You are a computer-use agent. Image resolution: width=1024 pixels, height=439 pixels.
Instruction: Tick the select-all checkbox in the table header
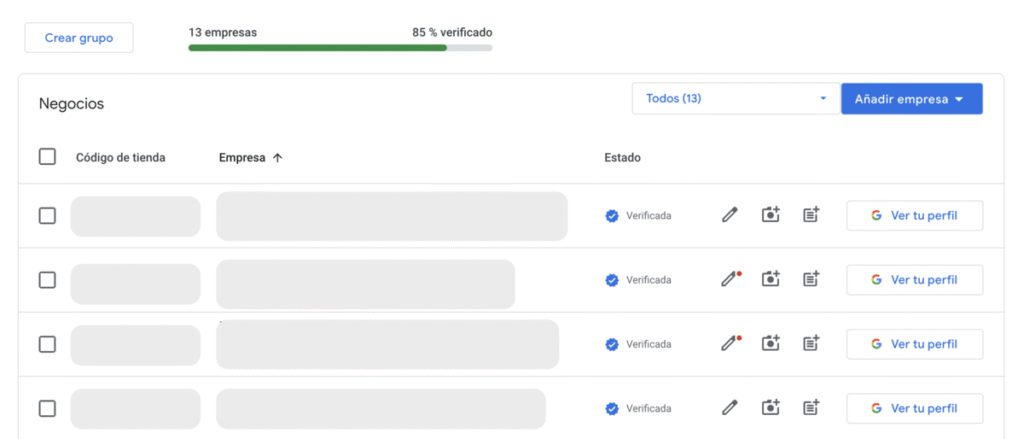47,157
